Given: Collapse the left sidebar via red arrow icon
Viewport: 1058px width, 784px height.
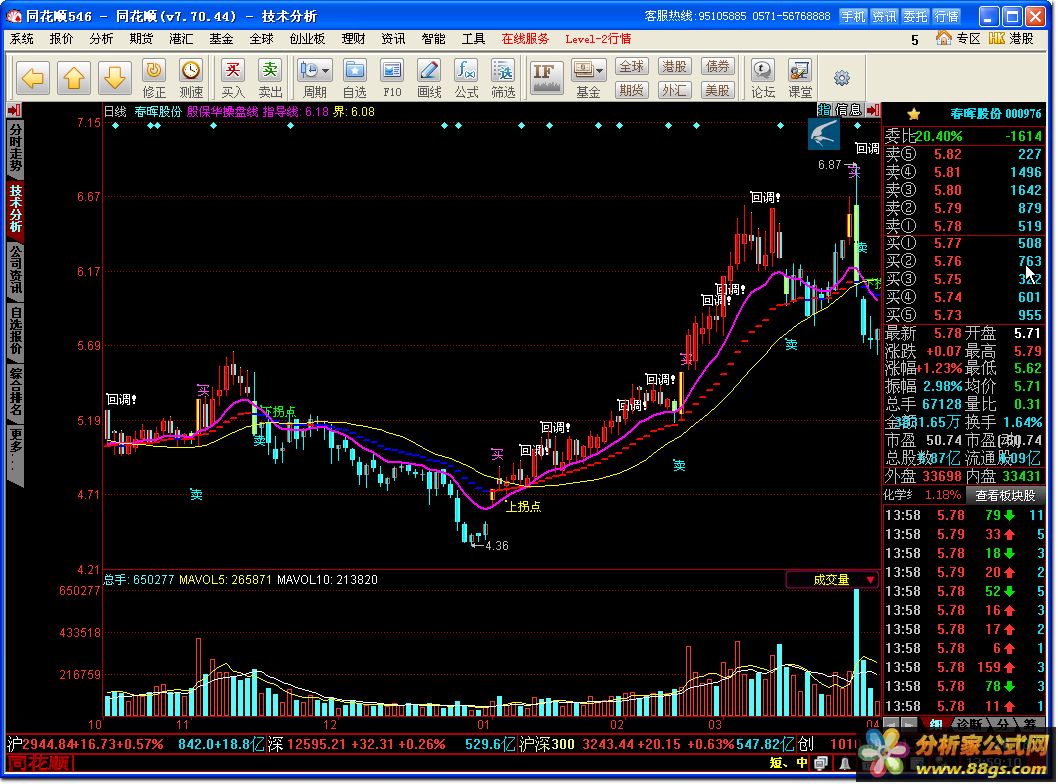Looking at the screenshot, I should 14,110.
